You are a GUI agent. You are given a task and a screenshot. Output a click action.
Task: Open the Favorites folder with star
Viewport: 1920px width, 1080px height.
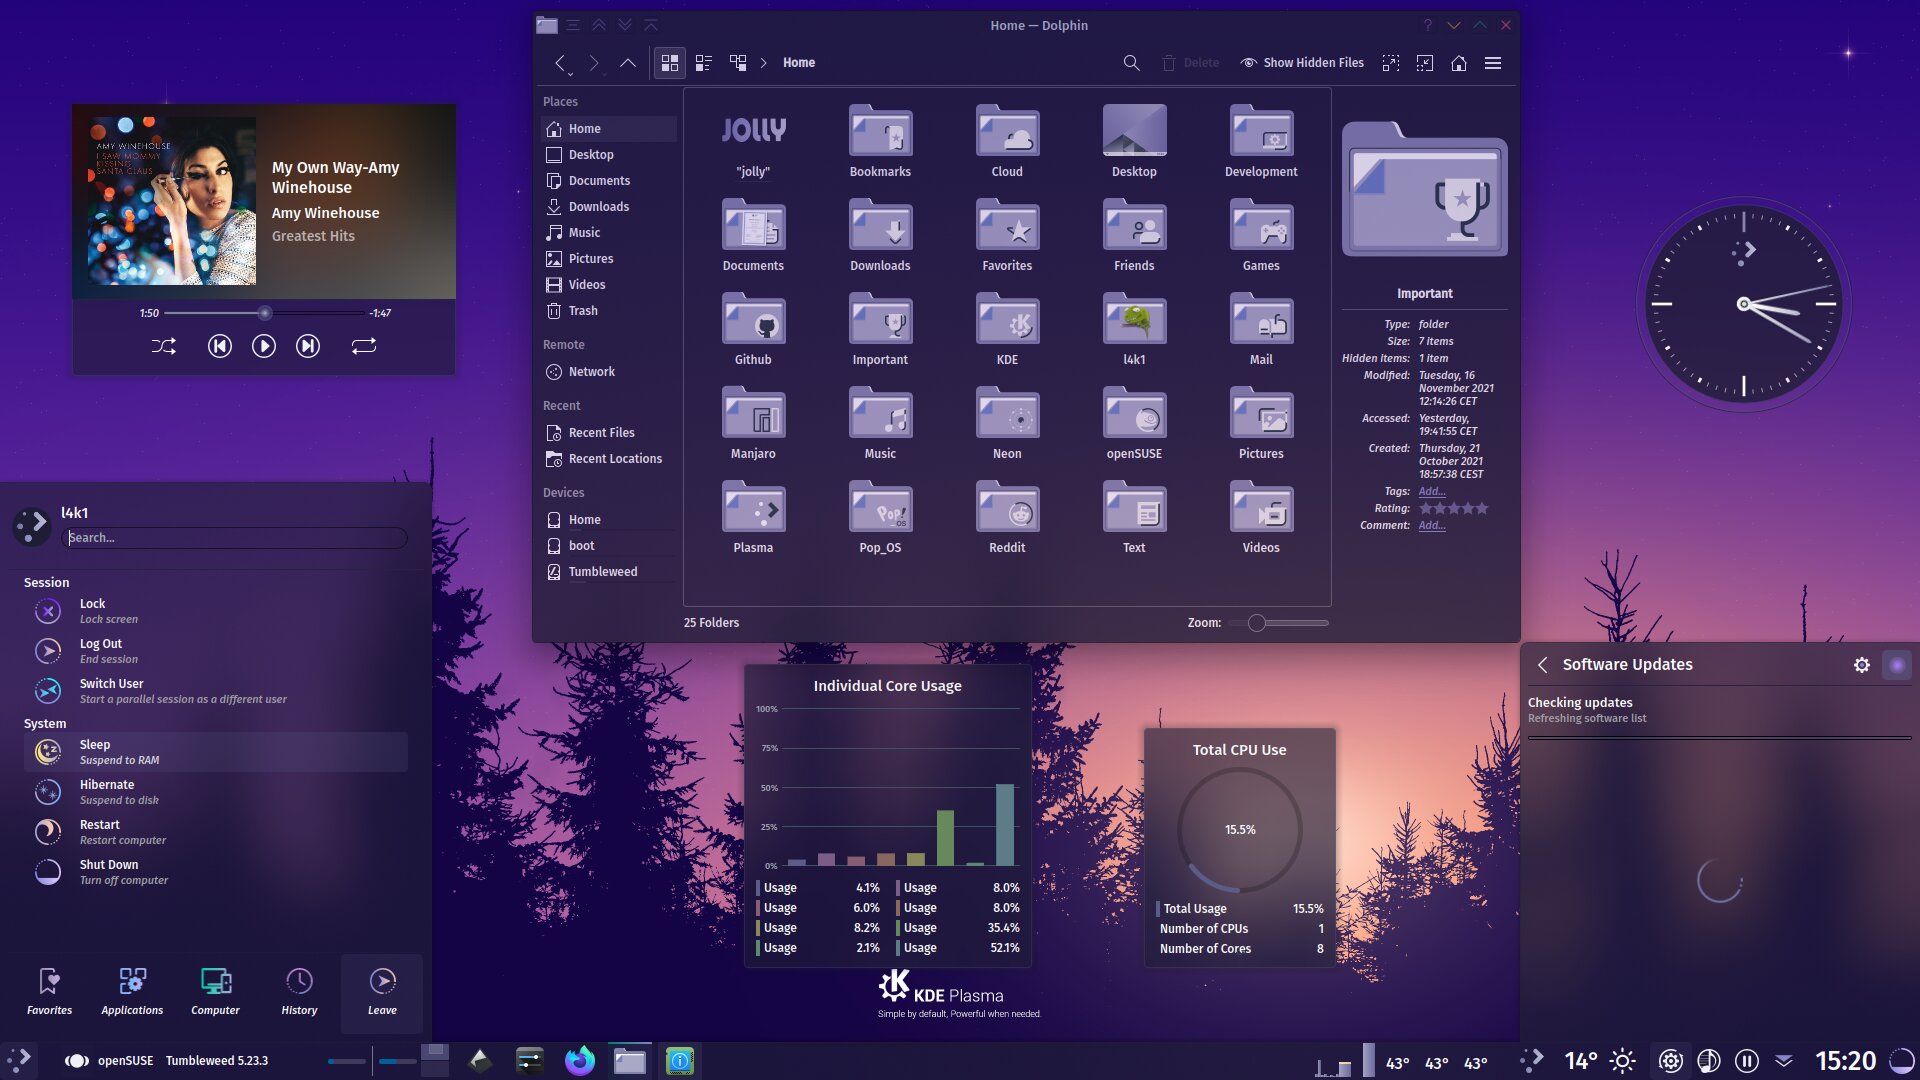coord(1007,236)
